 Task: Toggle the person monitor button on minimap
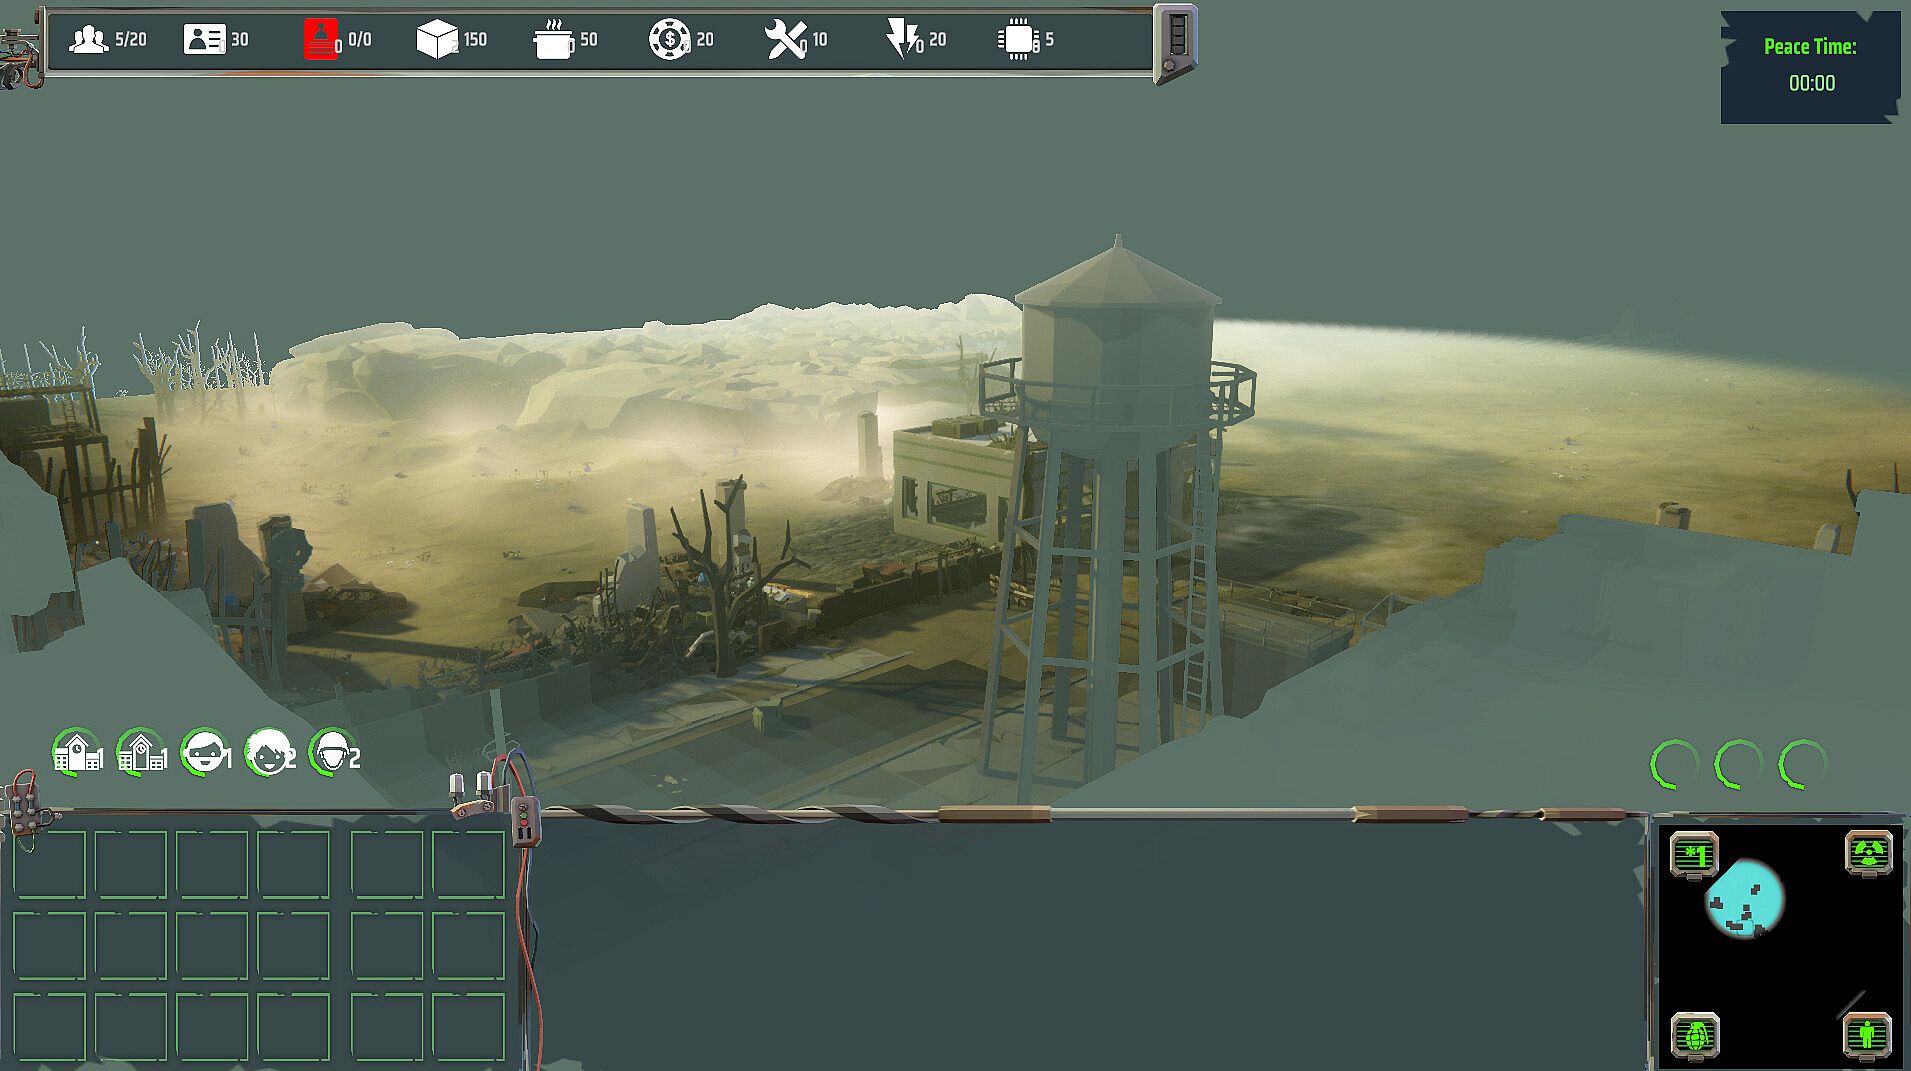tap(1866, 1035)
